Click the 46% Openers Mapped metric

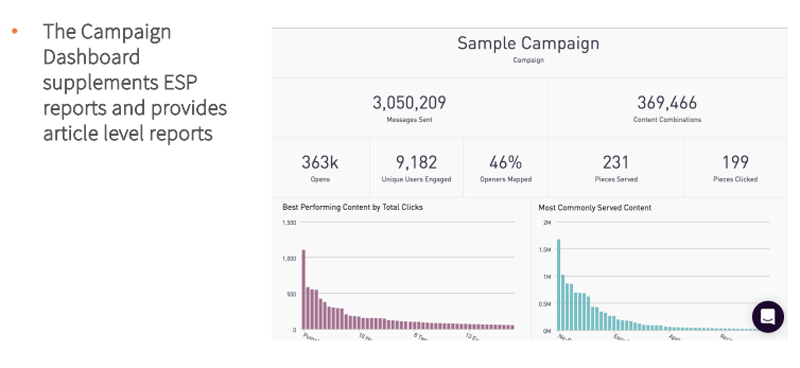[506, 167]
